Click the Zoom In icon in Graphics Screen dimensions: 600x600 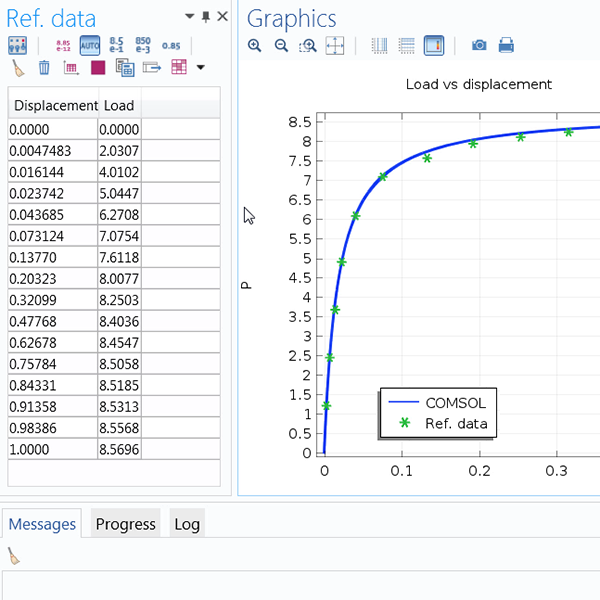[255, 46]
